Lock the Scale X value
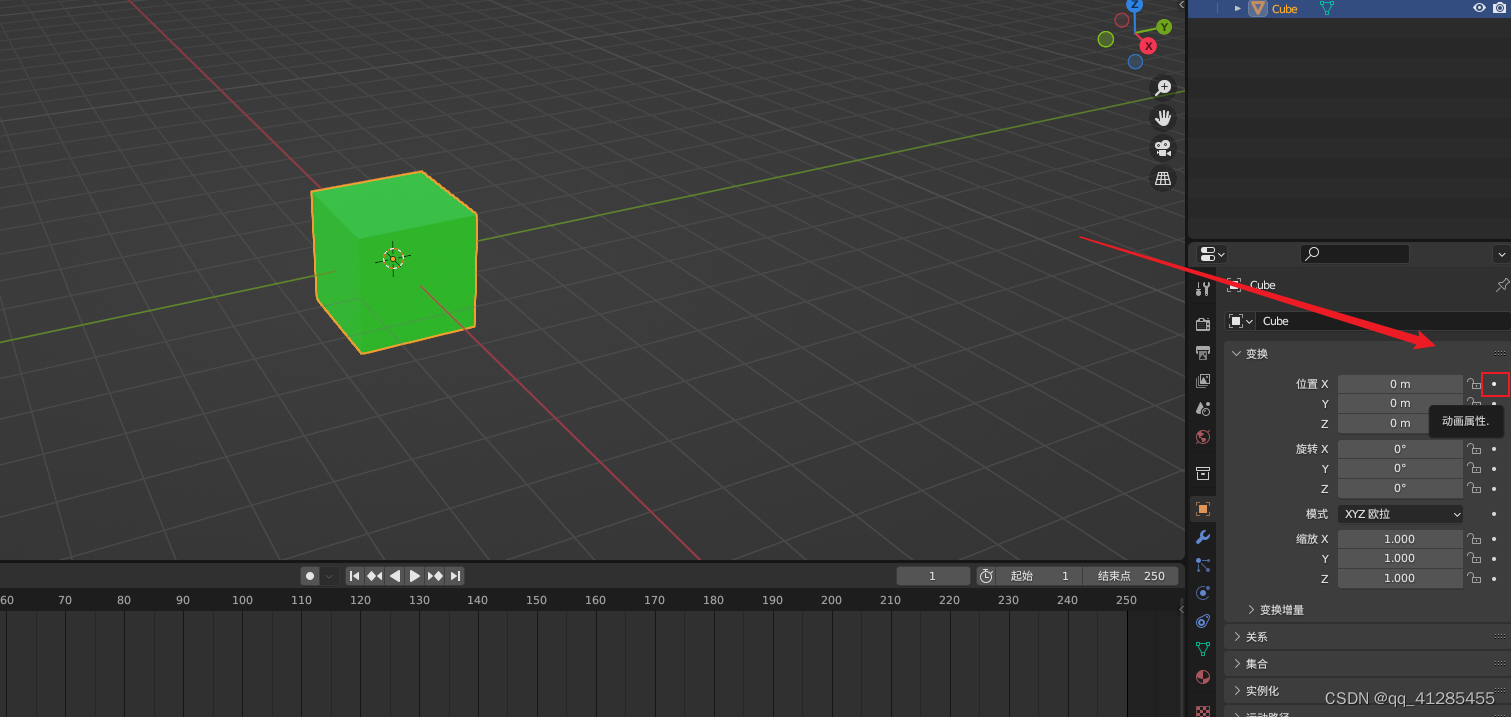Viewport: 1511px width, 717px height. [1474, 539]
